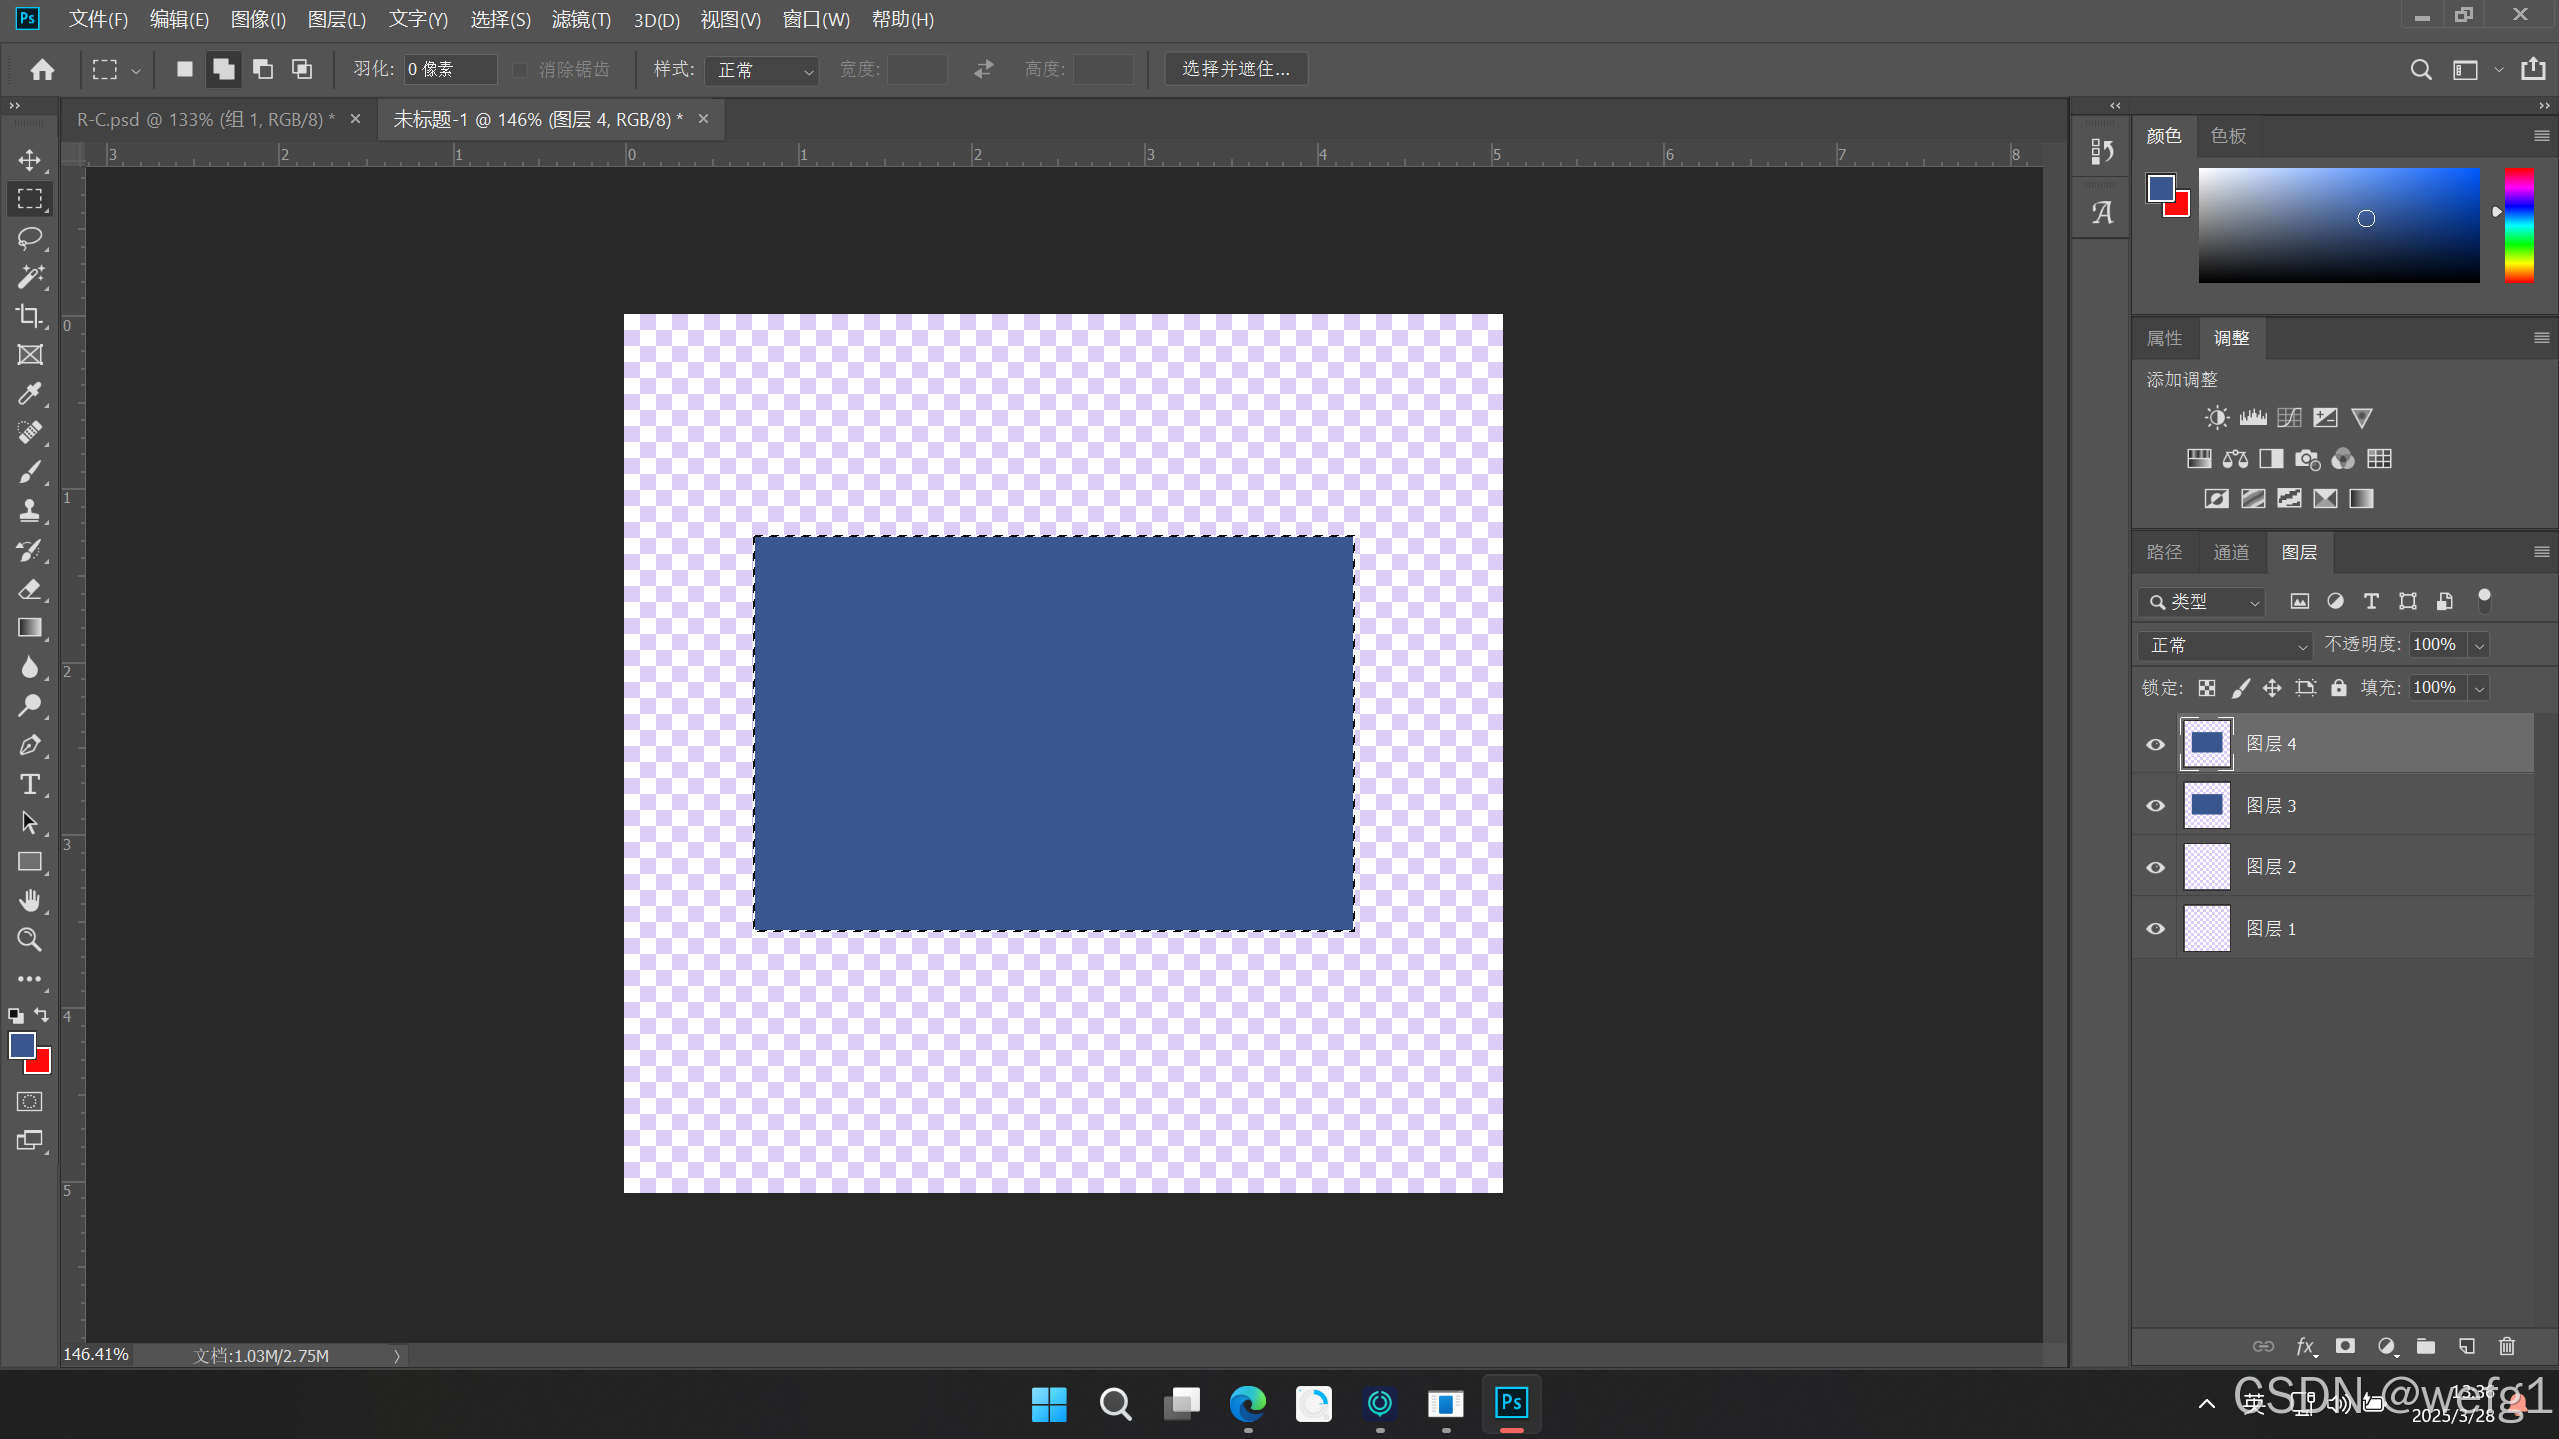2559x1439 pixels.
Task: Open the 样式 style dropdown
Action: [x=762, y=70]
